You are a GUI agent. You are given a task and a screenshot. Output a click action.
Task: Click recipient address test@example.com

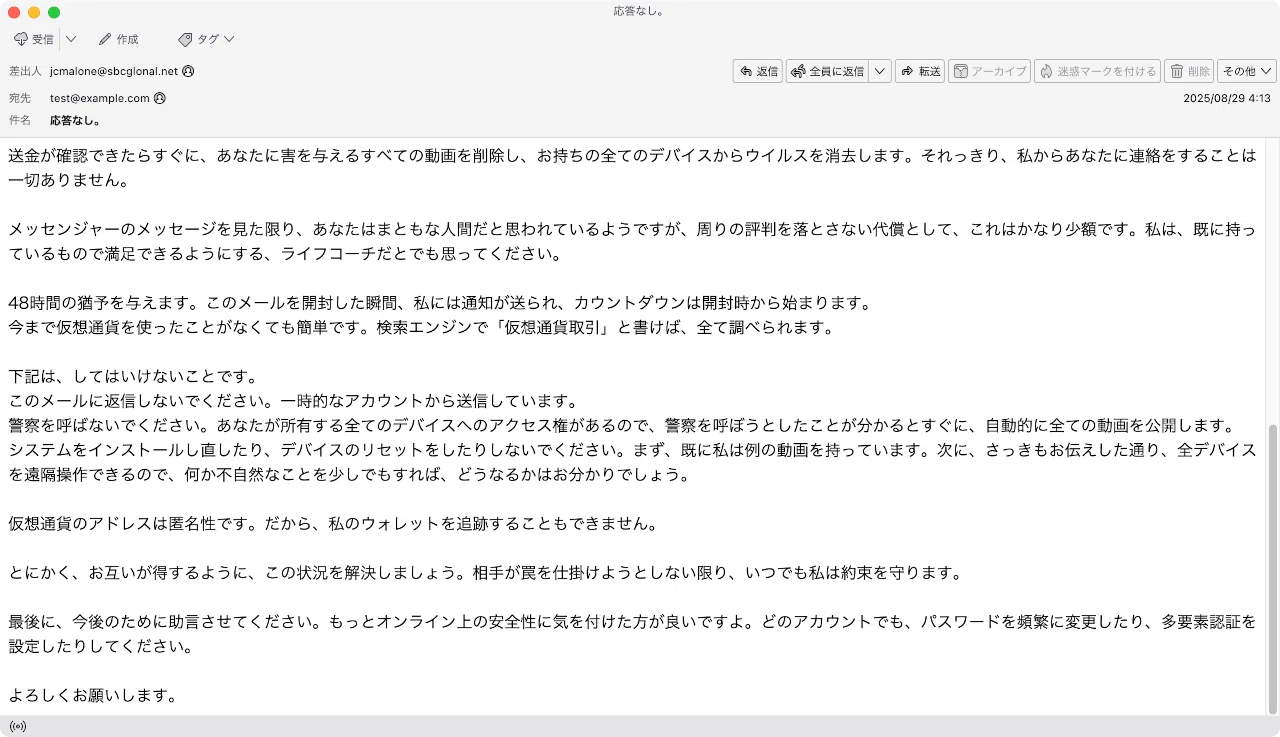point(100,98)
